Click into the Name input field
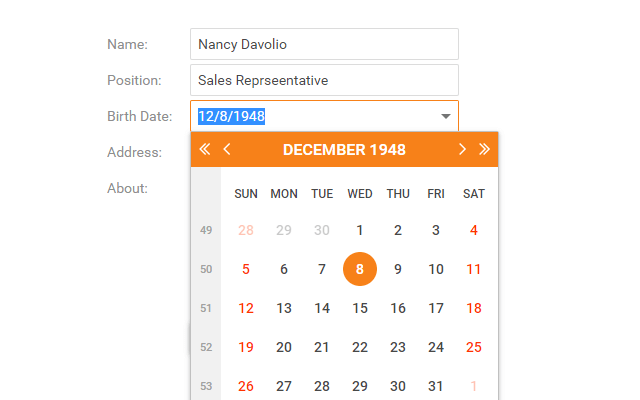The image size is (640, 400). [324, 44]
